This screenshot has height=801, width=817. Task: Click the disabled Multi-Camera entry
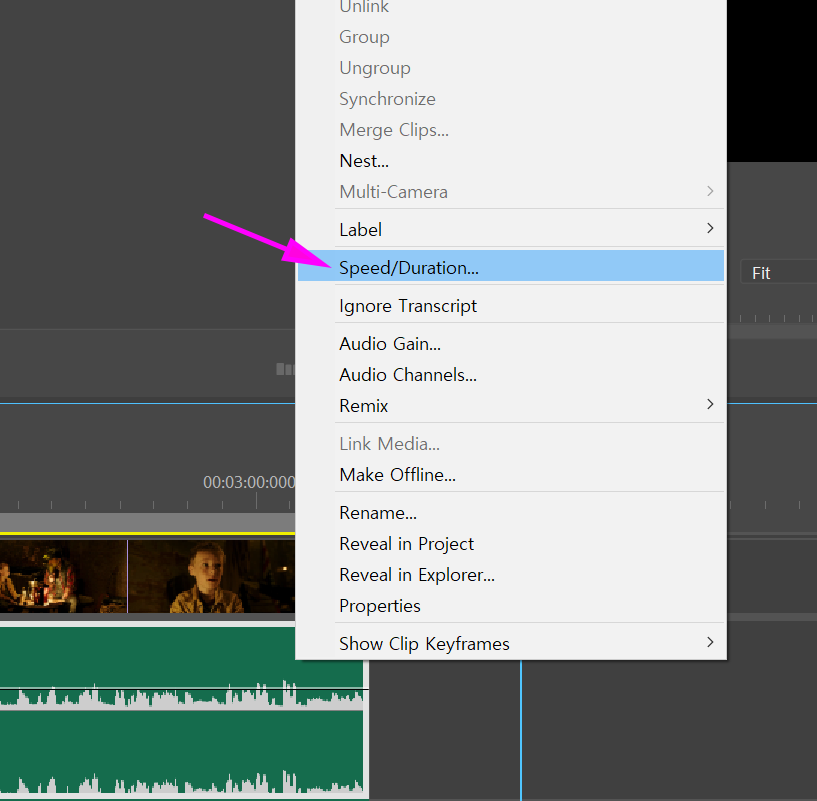pos(511,192)
